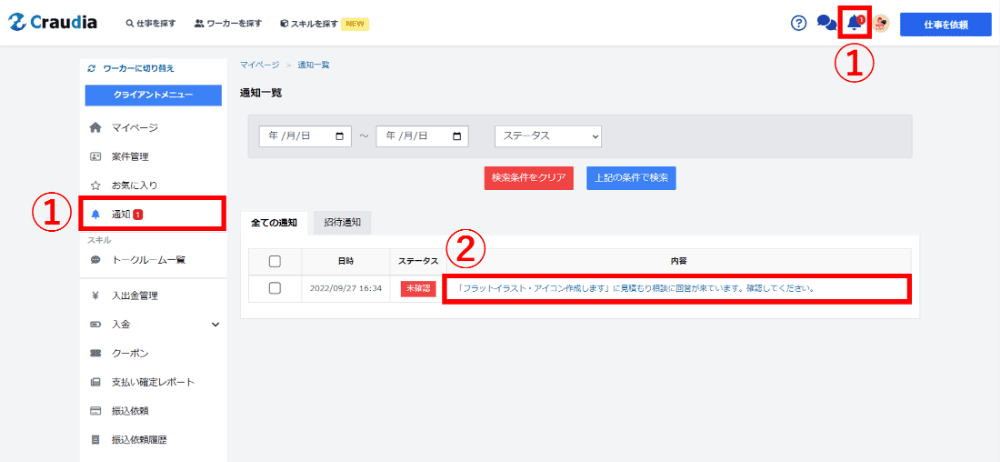Select the 全ての通知 tab
The height and width of the screenshot is (462, 1000).
pos(273,222)
